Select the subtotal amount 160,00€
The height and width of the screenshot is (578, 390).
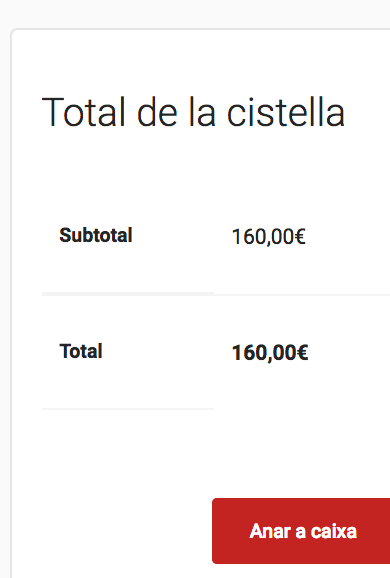coord(269,236)
